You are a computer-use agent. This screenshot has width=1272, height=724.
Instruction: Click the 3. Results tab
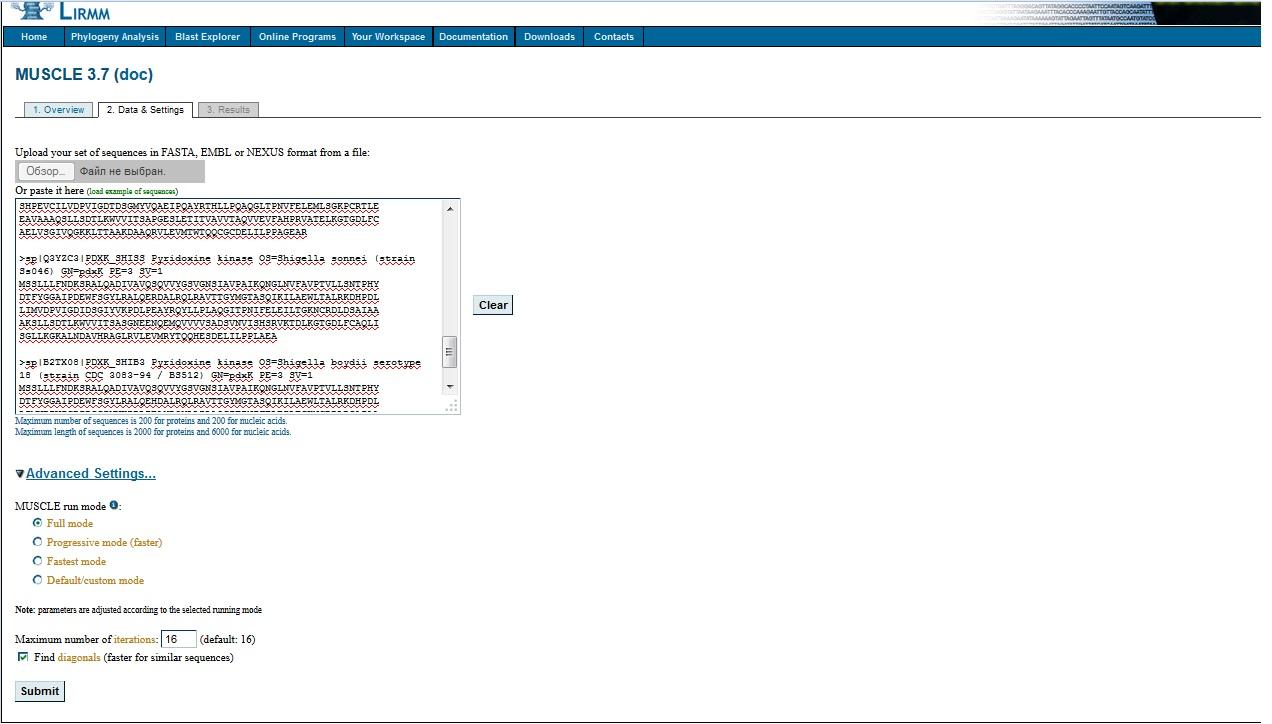click(x=228, y=110)
